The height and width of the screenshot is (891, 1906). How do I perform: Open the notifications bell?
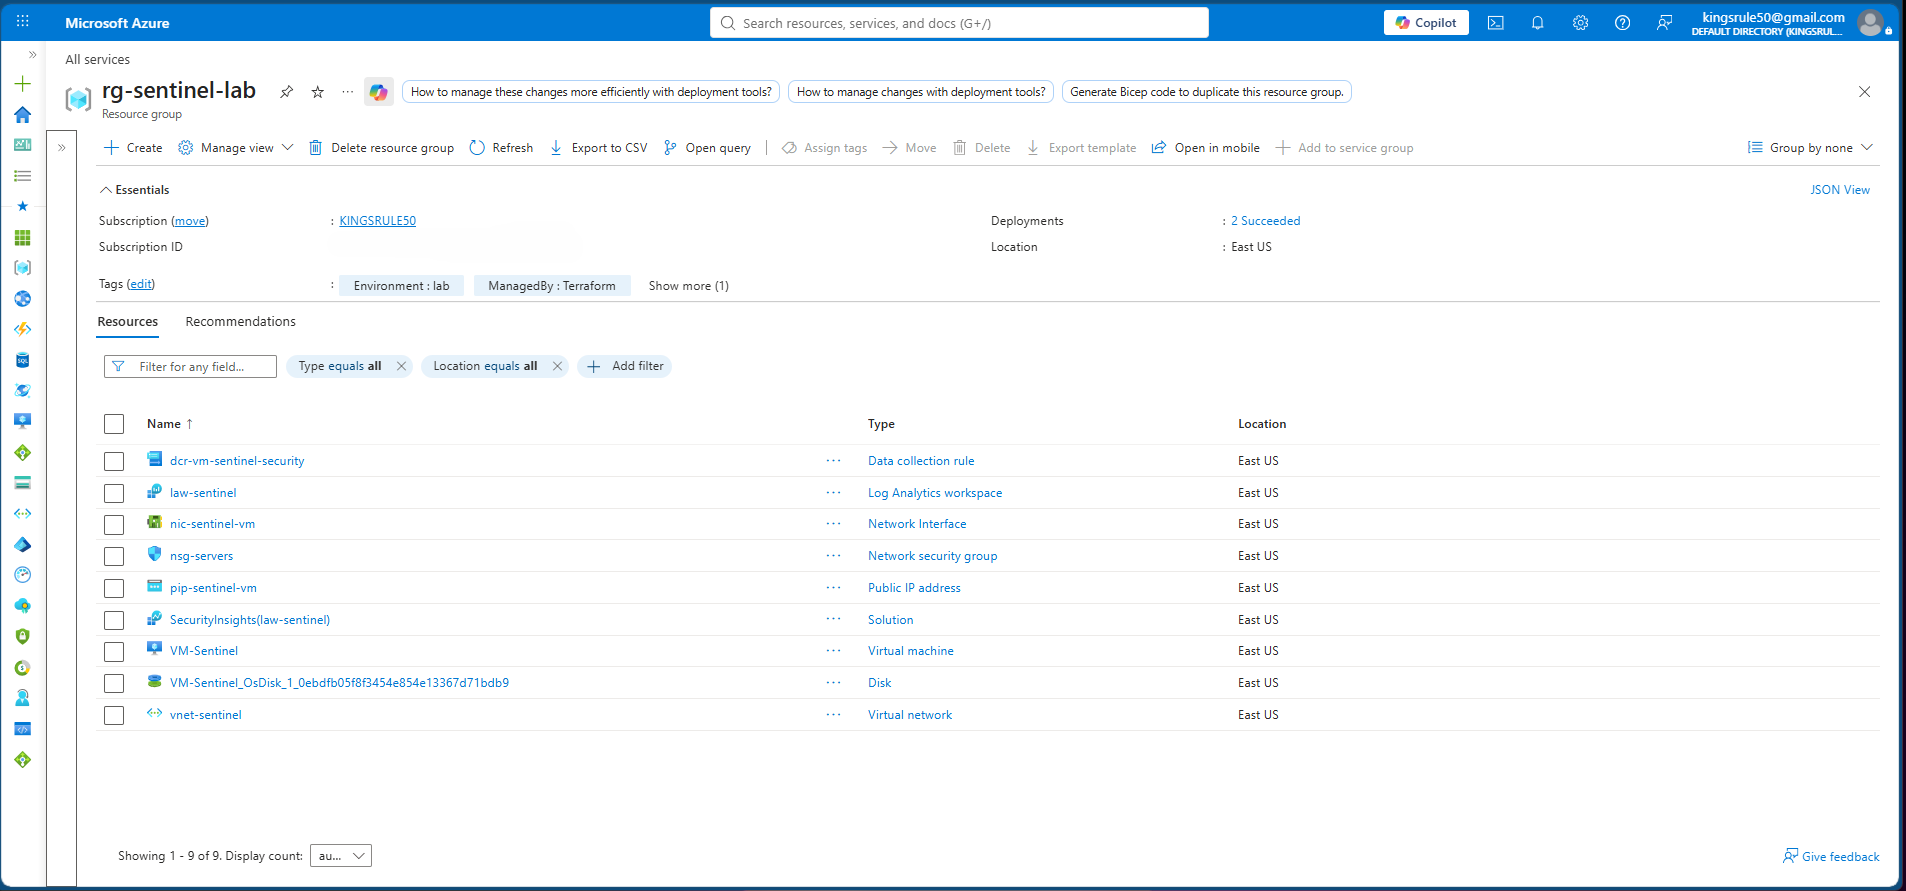pos(1538,23)
